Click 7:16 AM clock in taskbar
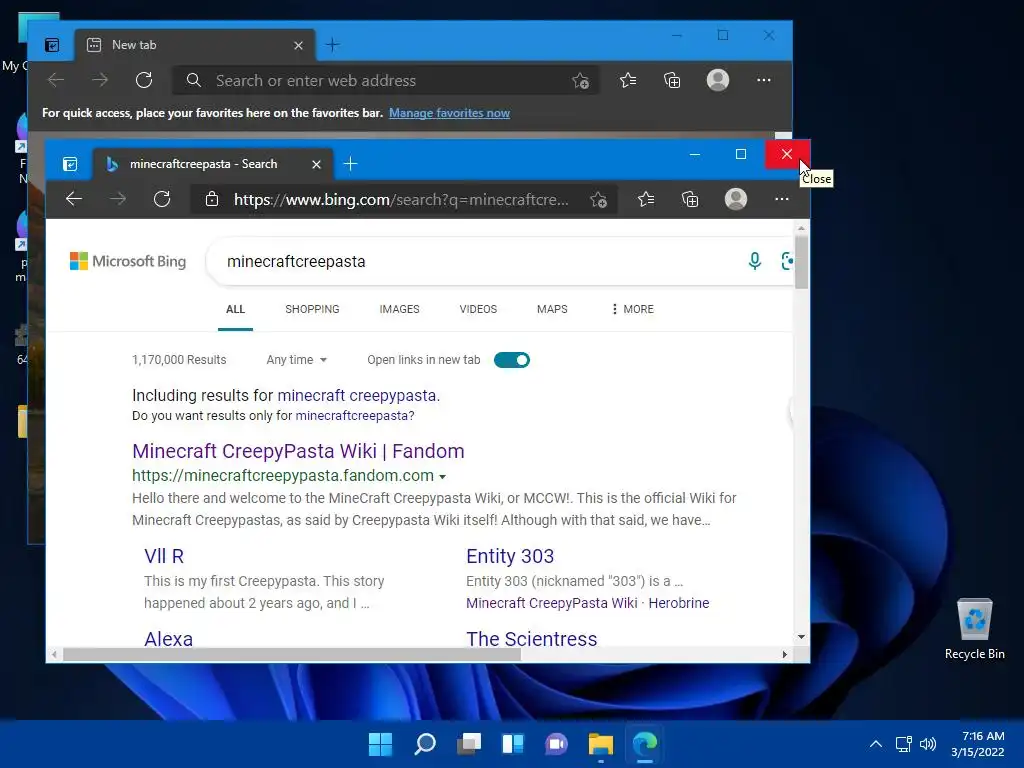Viewport: 1024px width, 768px height. pos(983,736)
